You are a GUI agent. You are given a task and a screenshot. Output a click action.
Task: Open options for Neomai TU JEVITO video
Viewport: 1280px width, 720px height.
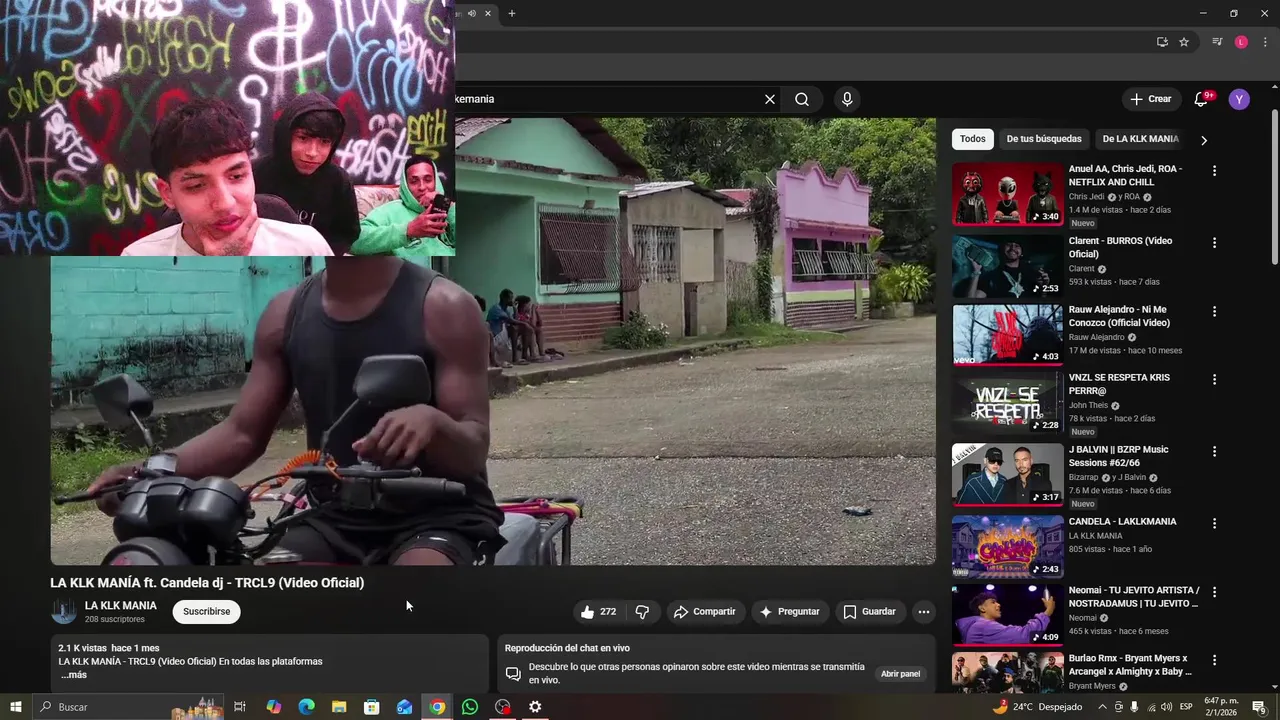1215,592
